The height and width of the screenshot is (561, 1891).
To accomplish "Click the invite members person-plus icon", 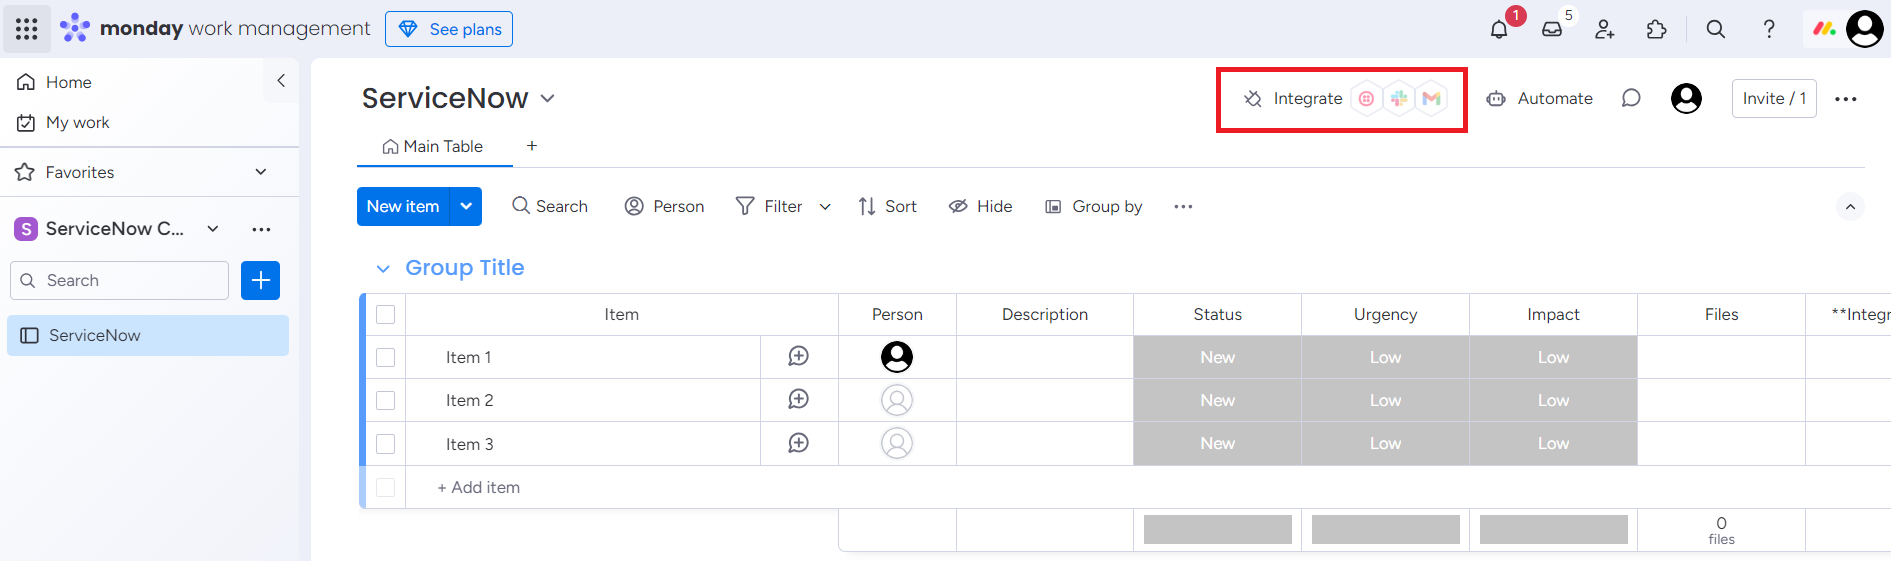I will click(x=1604, y=29).
